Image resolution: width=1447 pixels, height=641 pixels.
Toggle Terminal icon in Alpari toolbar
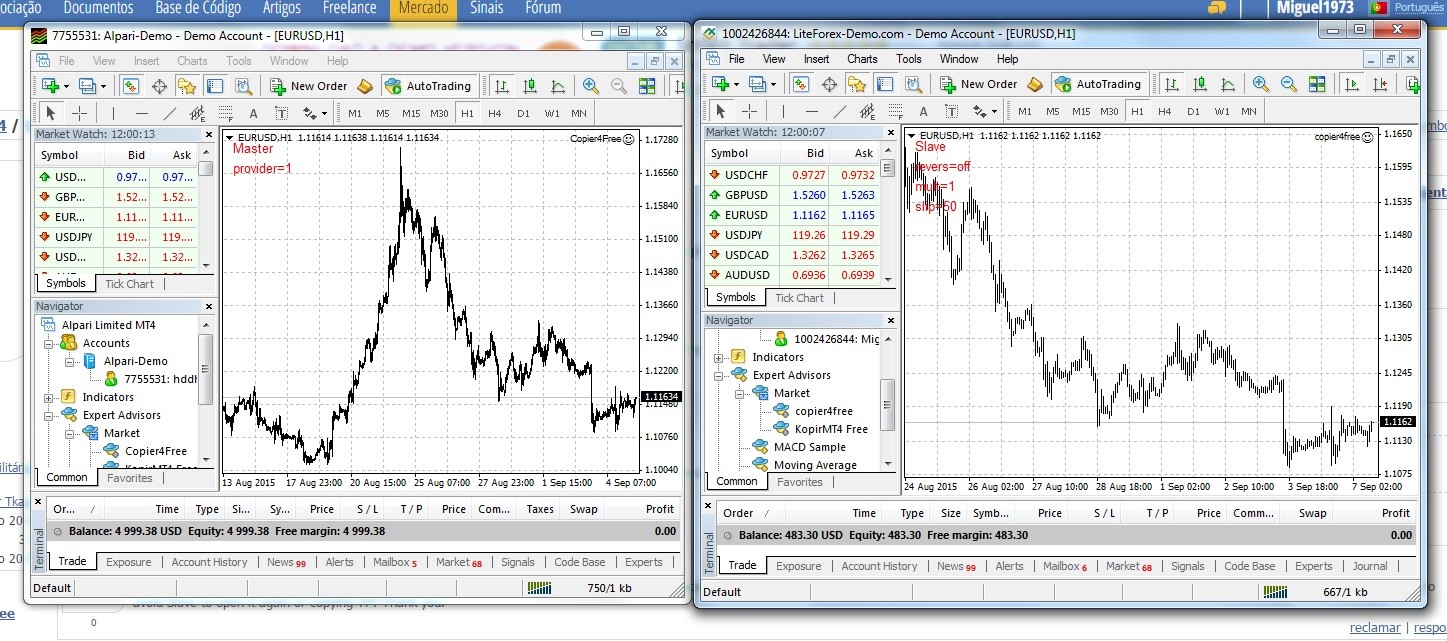(x=215, y=86)
